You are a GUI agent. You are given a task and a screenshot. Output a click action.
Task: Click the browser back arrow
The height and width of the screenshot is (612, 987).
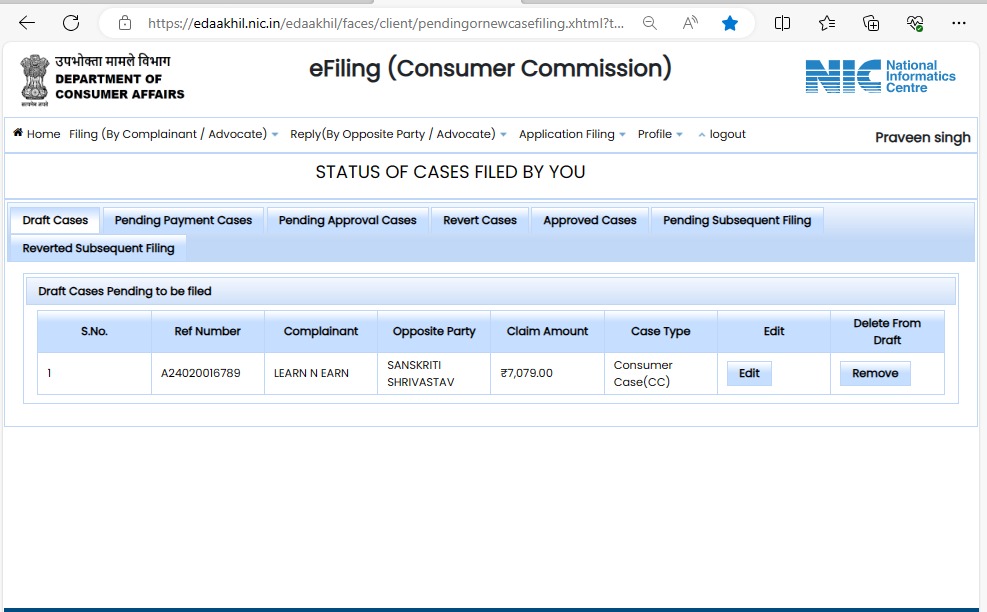(x=27, y=23)
